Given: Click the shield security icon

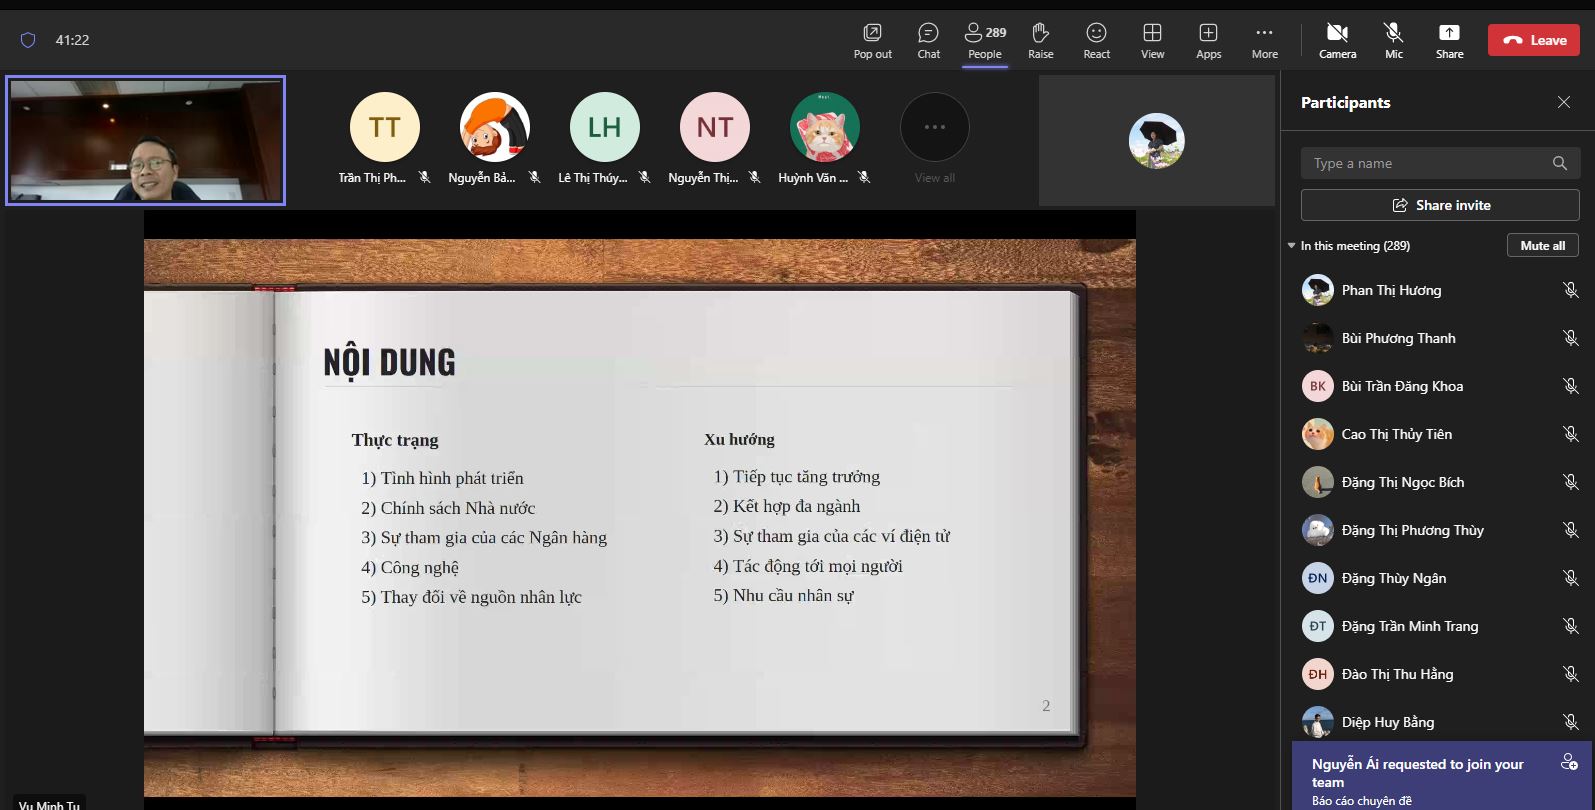Looking at the screenshot, I should 28,40.
